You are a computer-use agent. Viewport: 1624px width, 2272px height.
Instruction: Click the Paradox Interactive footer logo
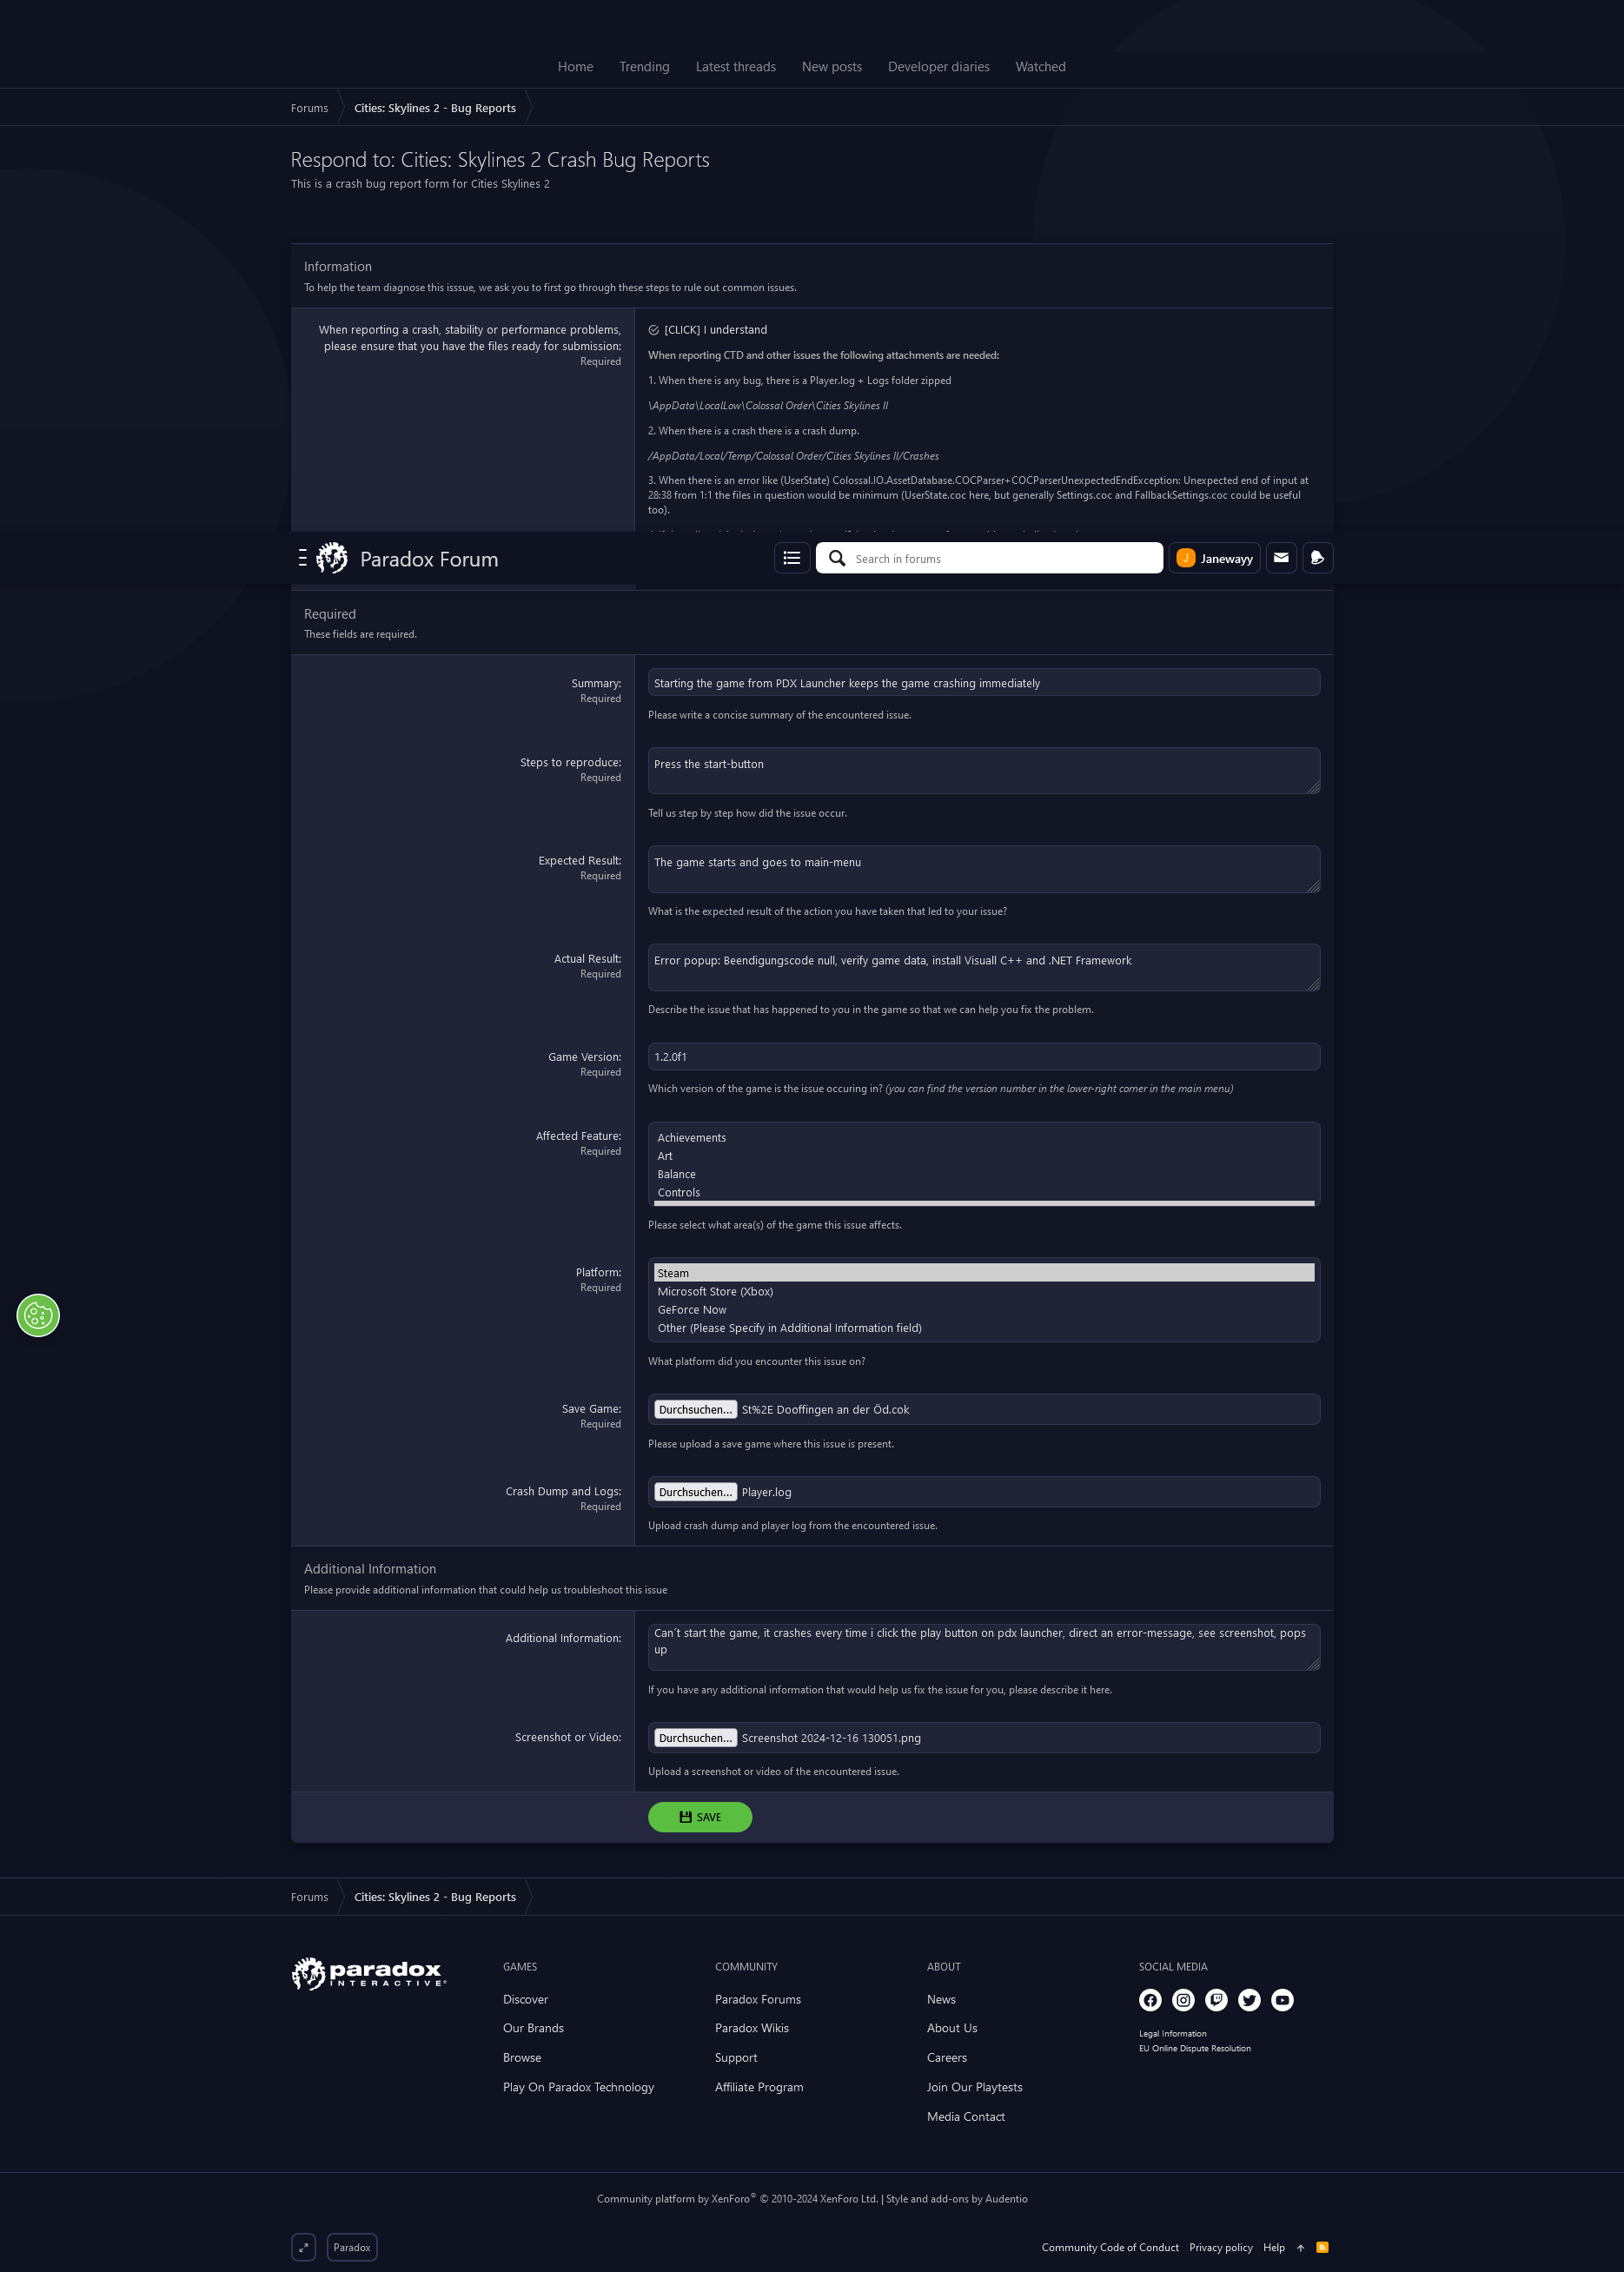[369, 1973]
